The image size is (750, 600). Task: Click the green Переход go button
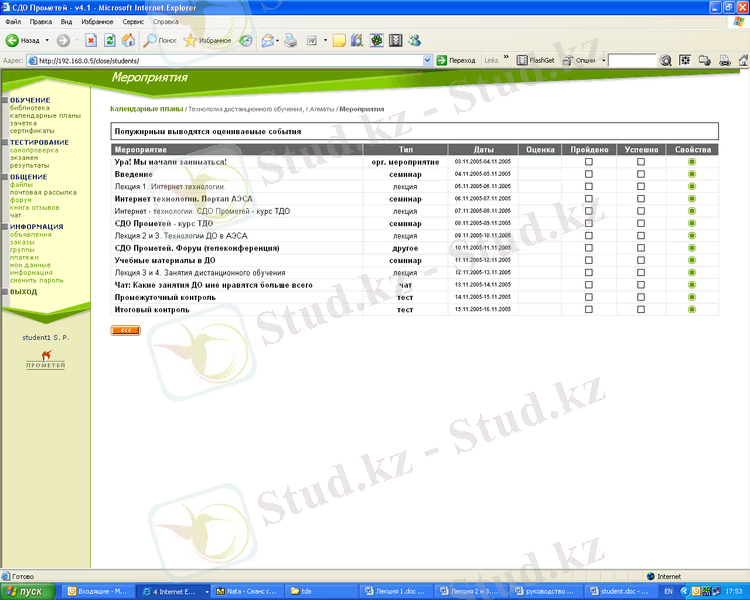456,60
